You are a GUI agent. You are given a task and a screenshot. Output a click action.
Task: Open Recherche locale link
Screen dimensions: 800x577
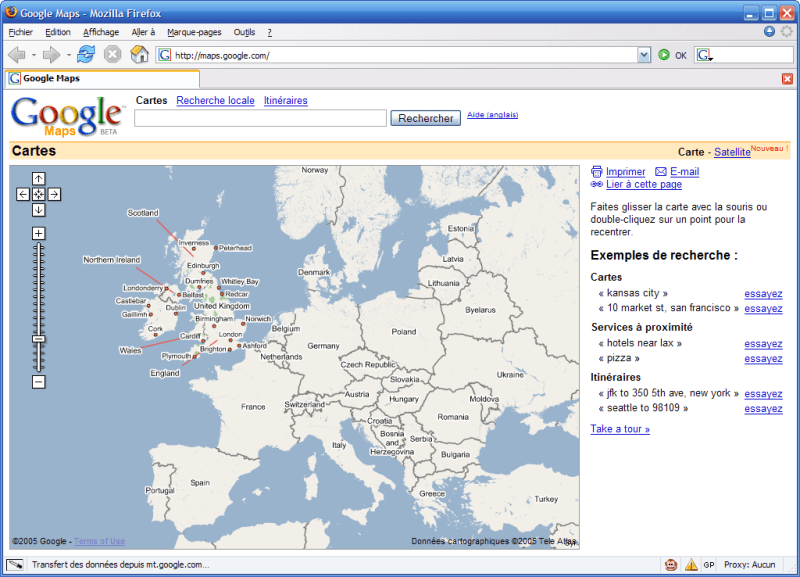(x=215, y=101)
